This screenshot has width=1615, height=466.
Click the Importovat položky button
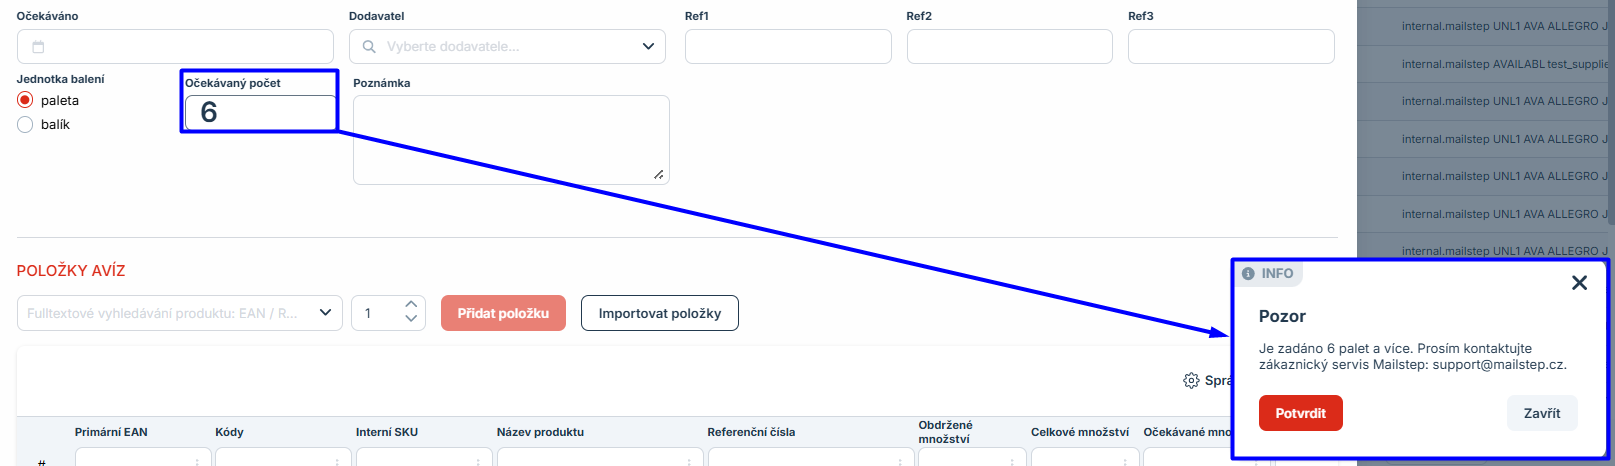click(659, 313)
